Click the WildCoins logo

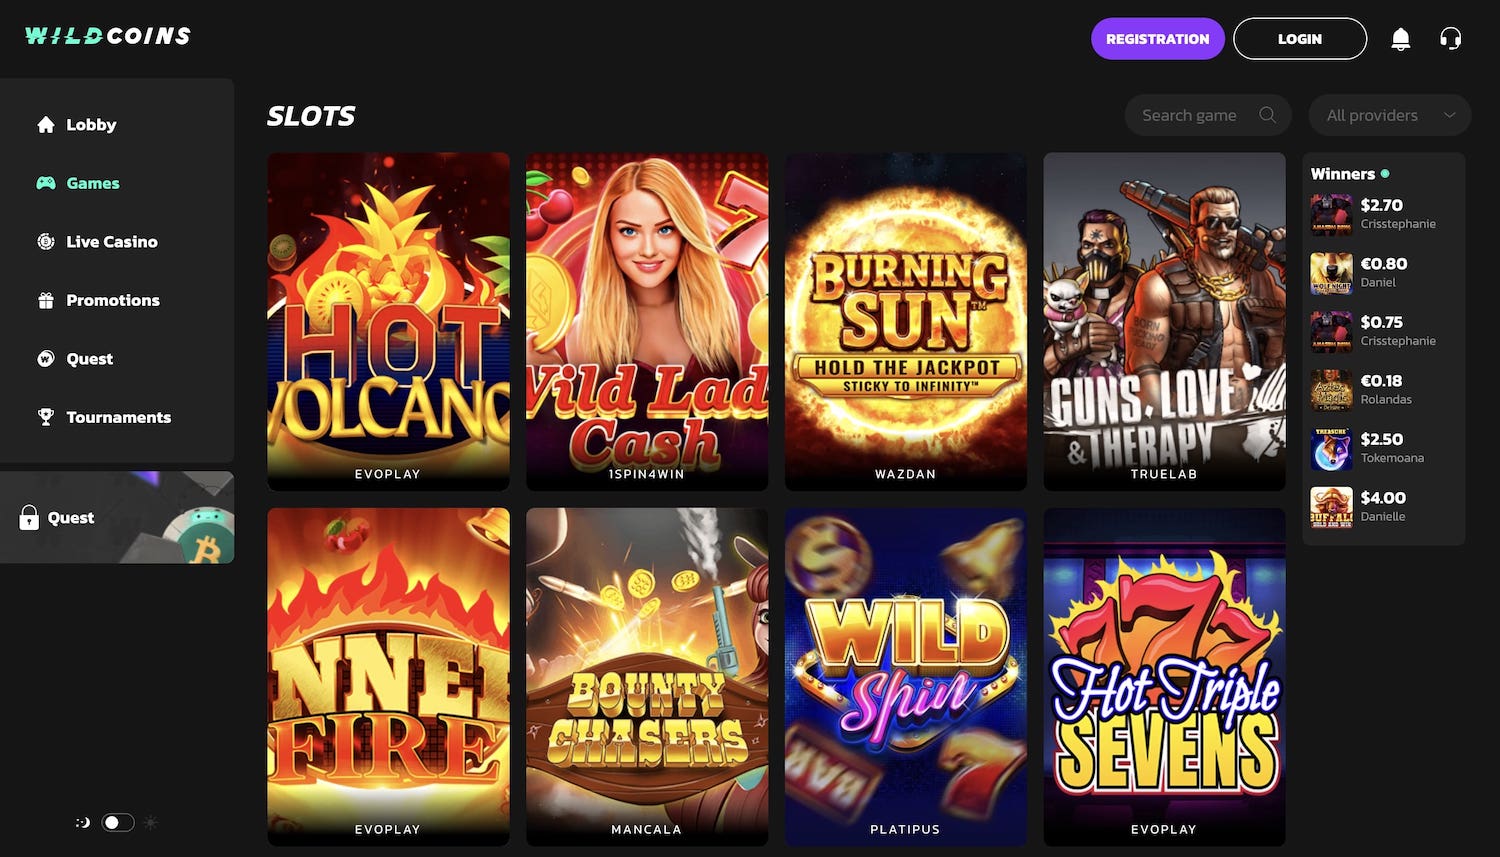click(x=108, y=36)
